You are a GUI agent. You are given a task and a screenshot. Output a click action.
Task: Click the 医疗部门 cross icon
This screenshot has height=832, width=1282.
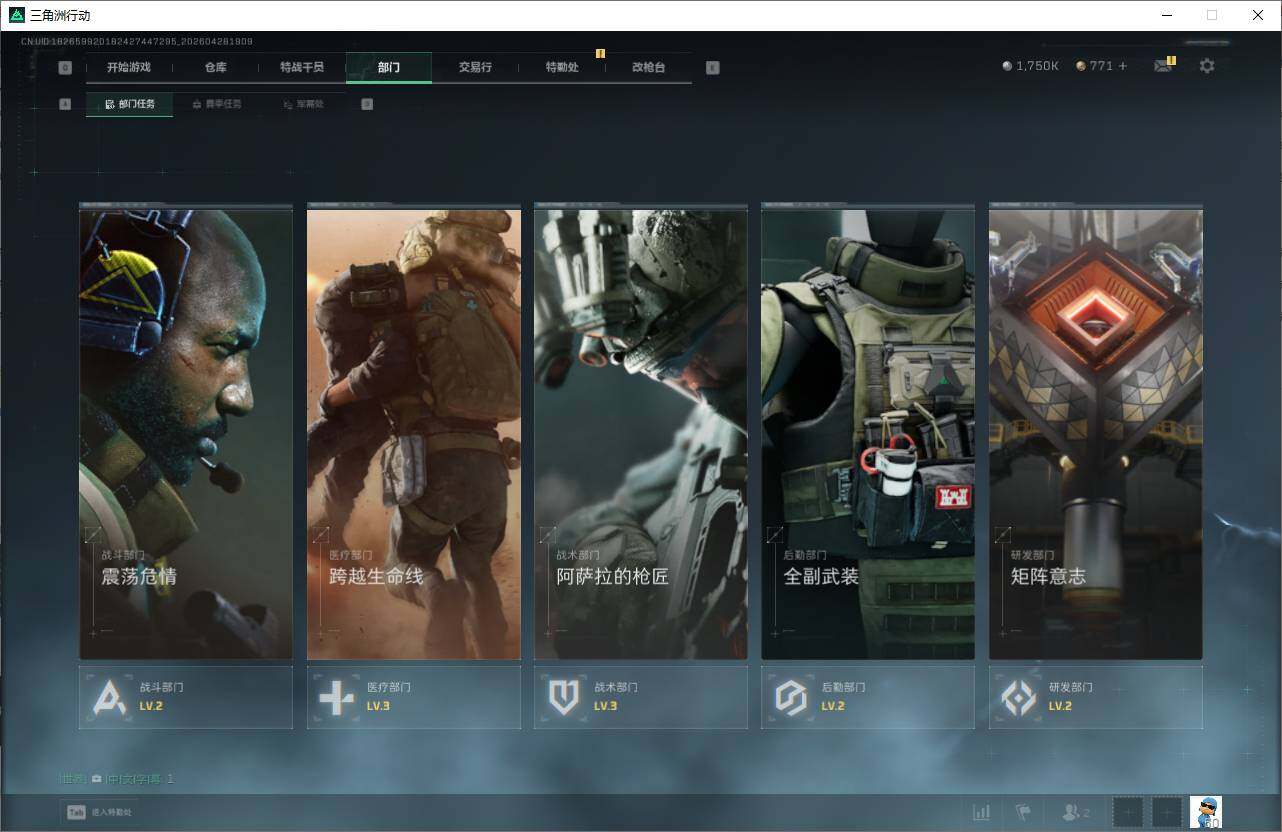336,697
